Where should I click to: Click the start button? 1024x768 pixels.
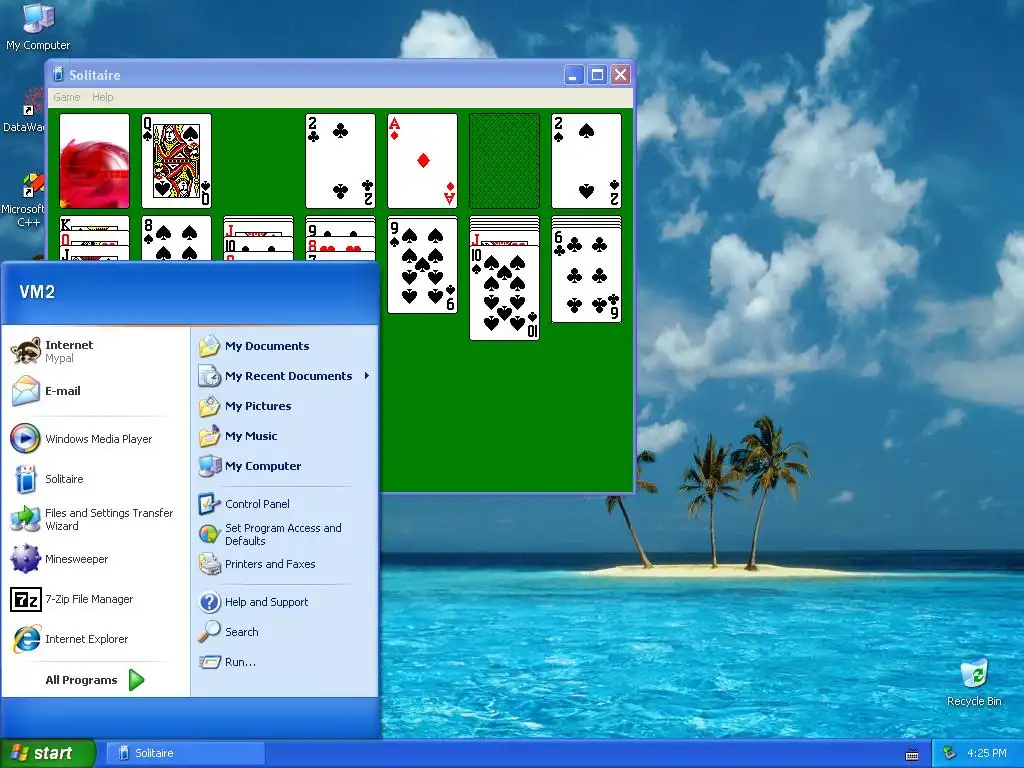(x=46, y=753)
